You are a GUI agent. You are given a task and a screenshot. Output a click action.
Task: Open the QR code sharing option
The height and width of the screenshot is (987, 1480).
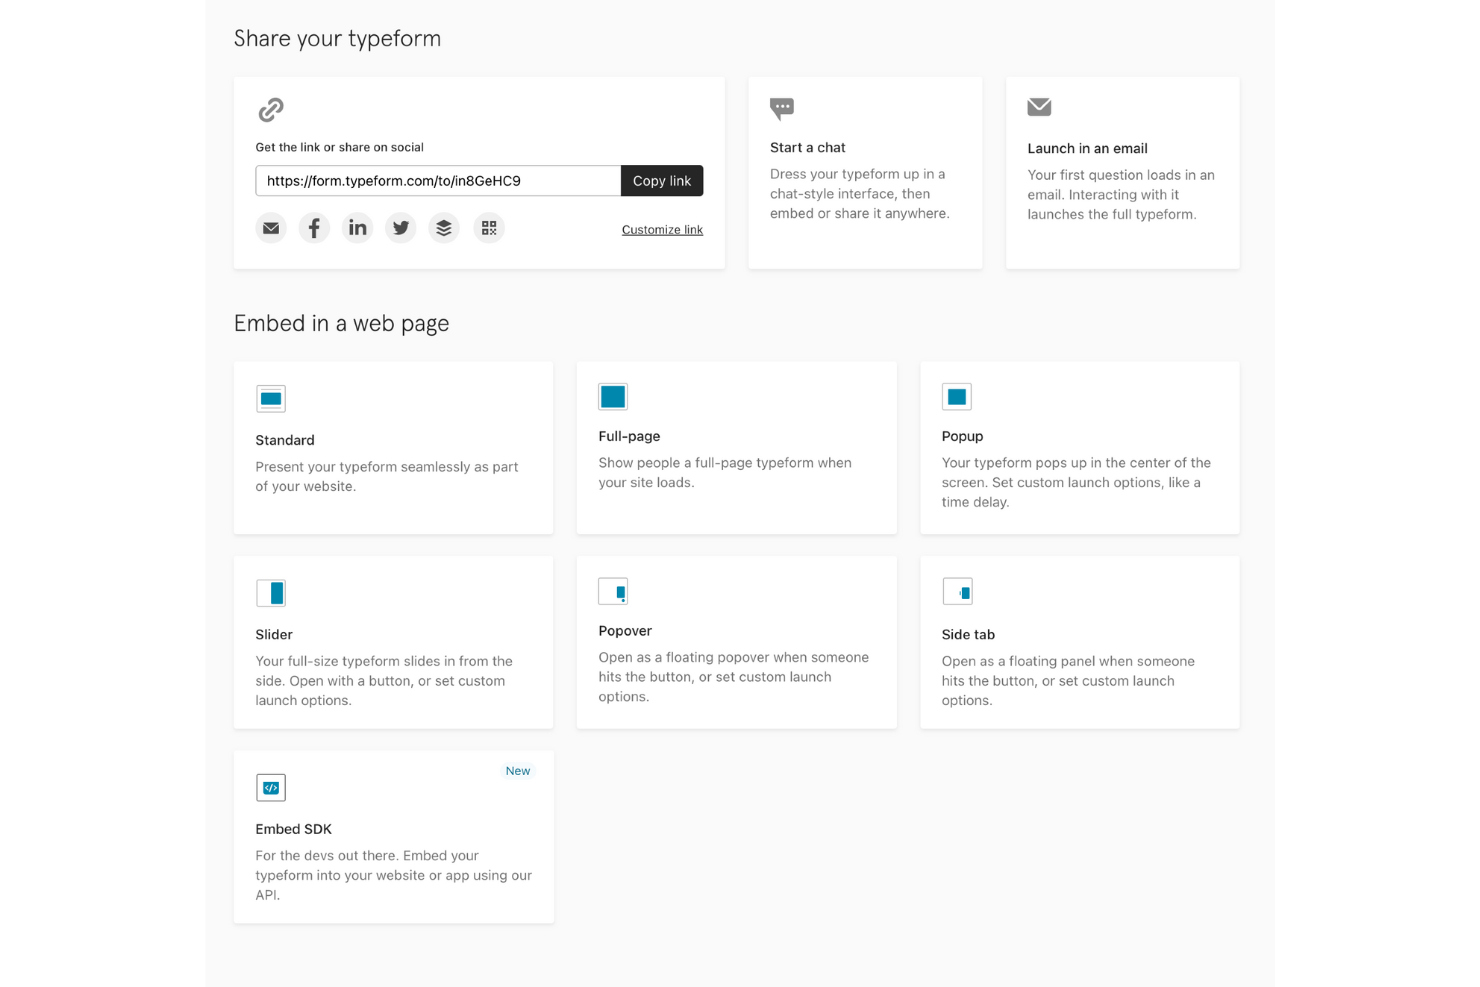coord(489,227)
